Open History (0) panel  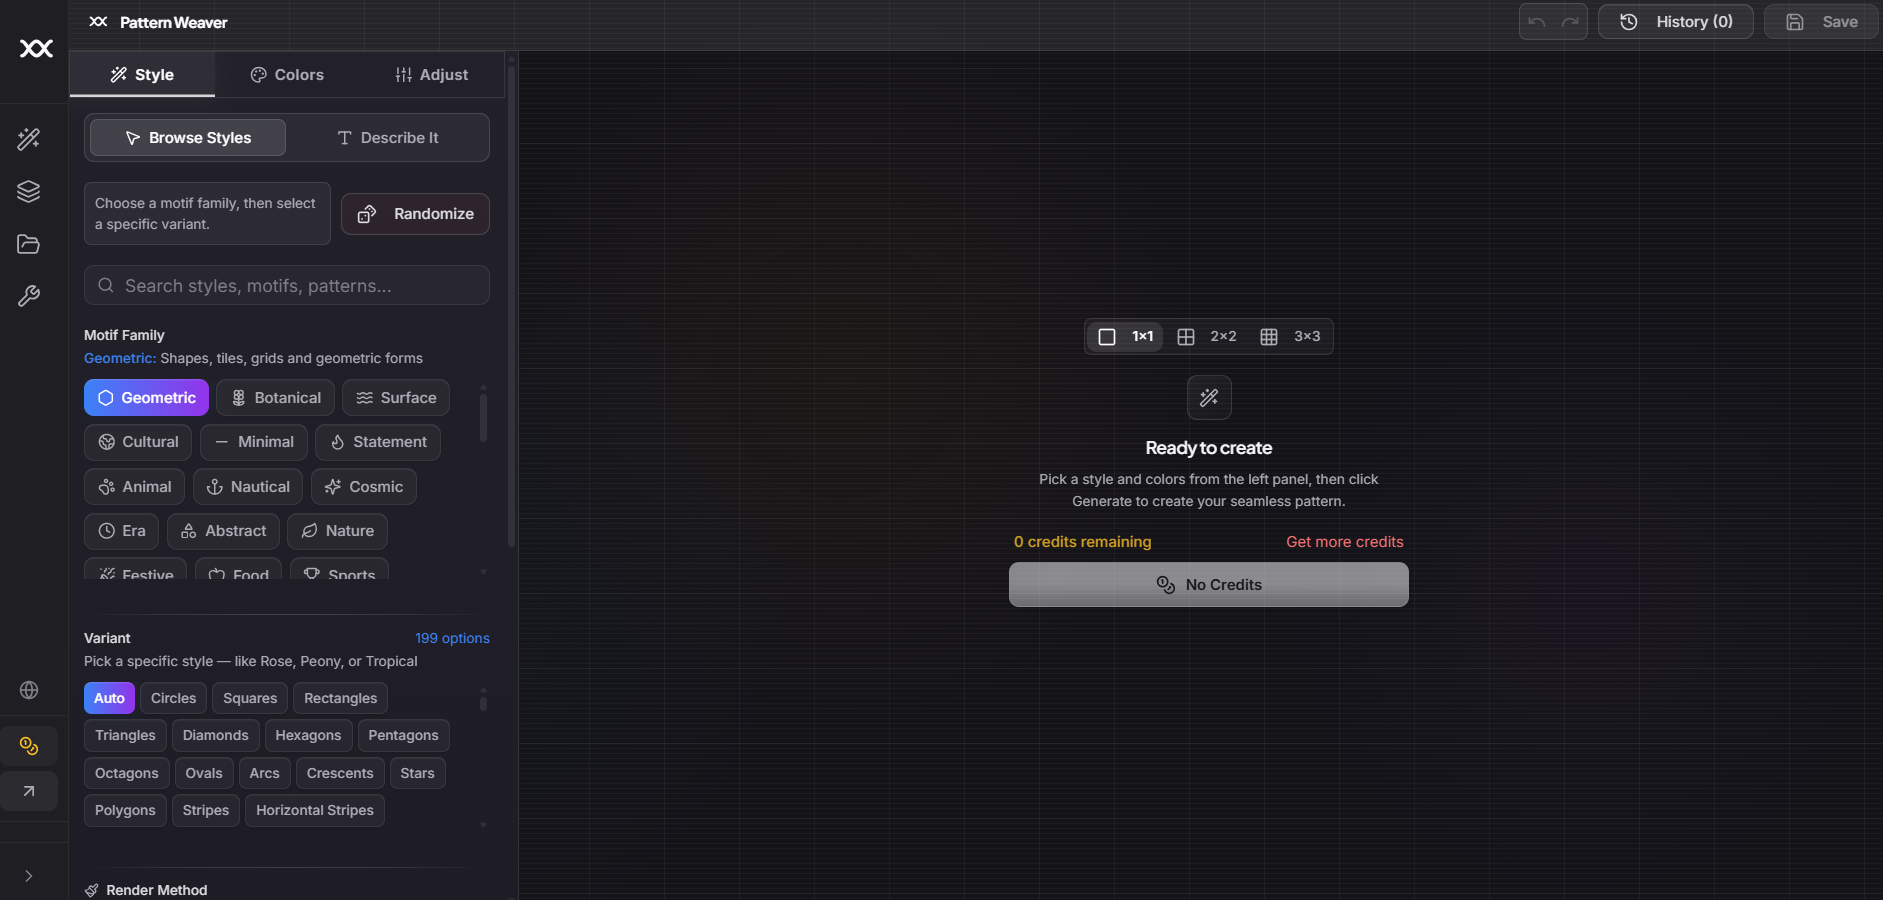[1676, 22]
